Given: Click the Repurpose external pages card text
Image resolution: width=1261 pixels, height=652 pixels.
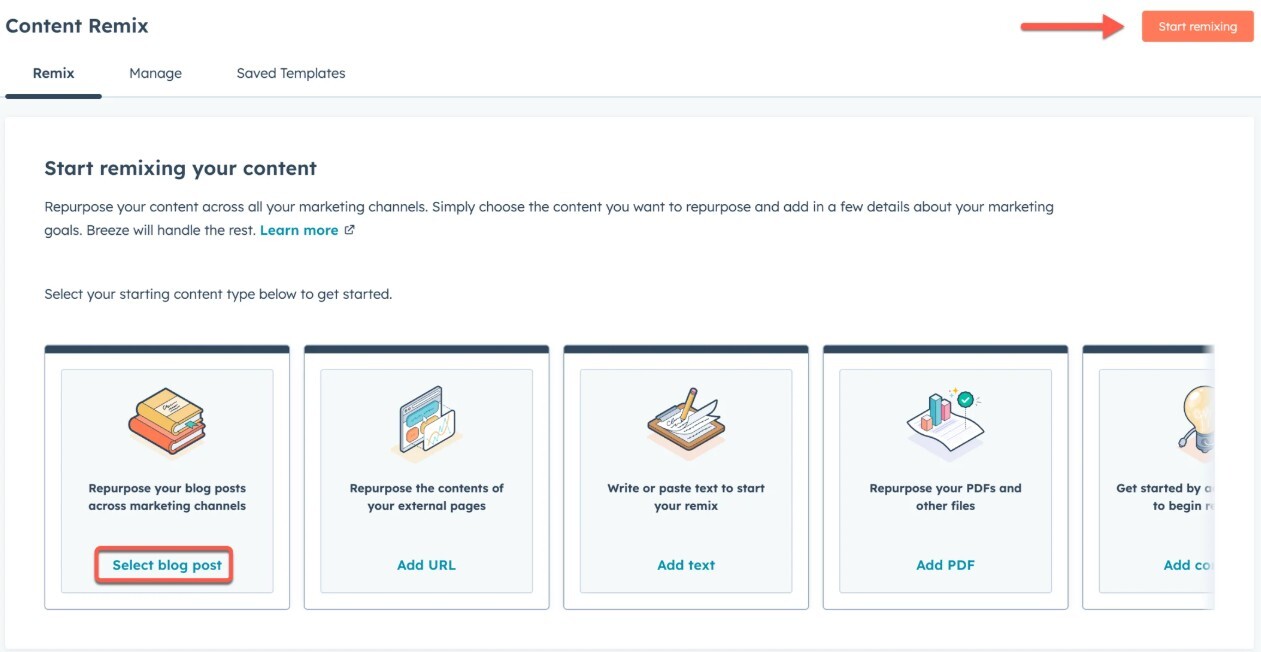Looking at the screenshot, I should (x=426, y=497).
